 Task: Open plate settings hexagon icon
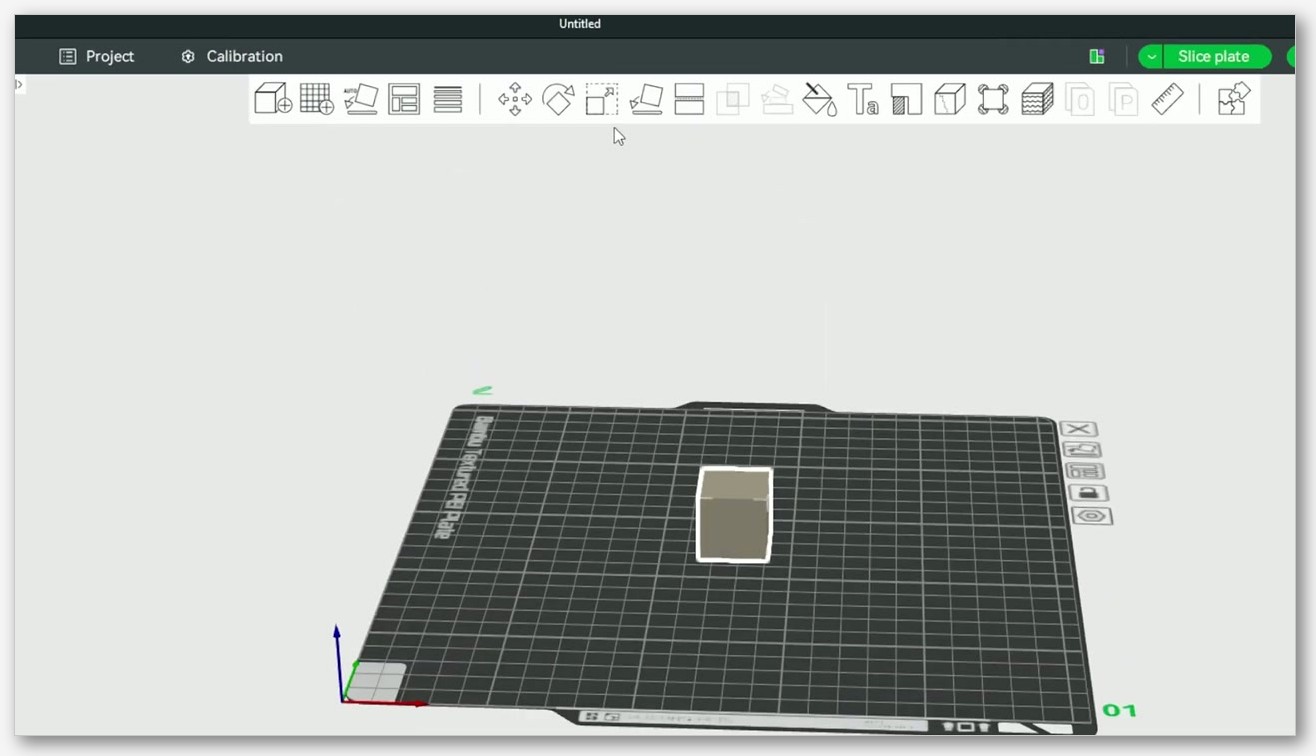pos(1092,516)
